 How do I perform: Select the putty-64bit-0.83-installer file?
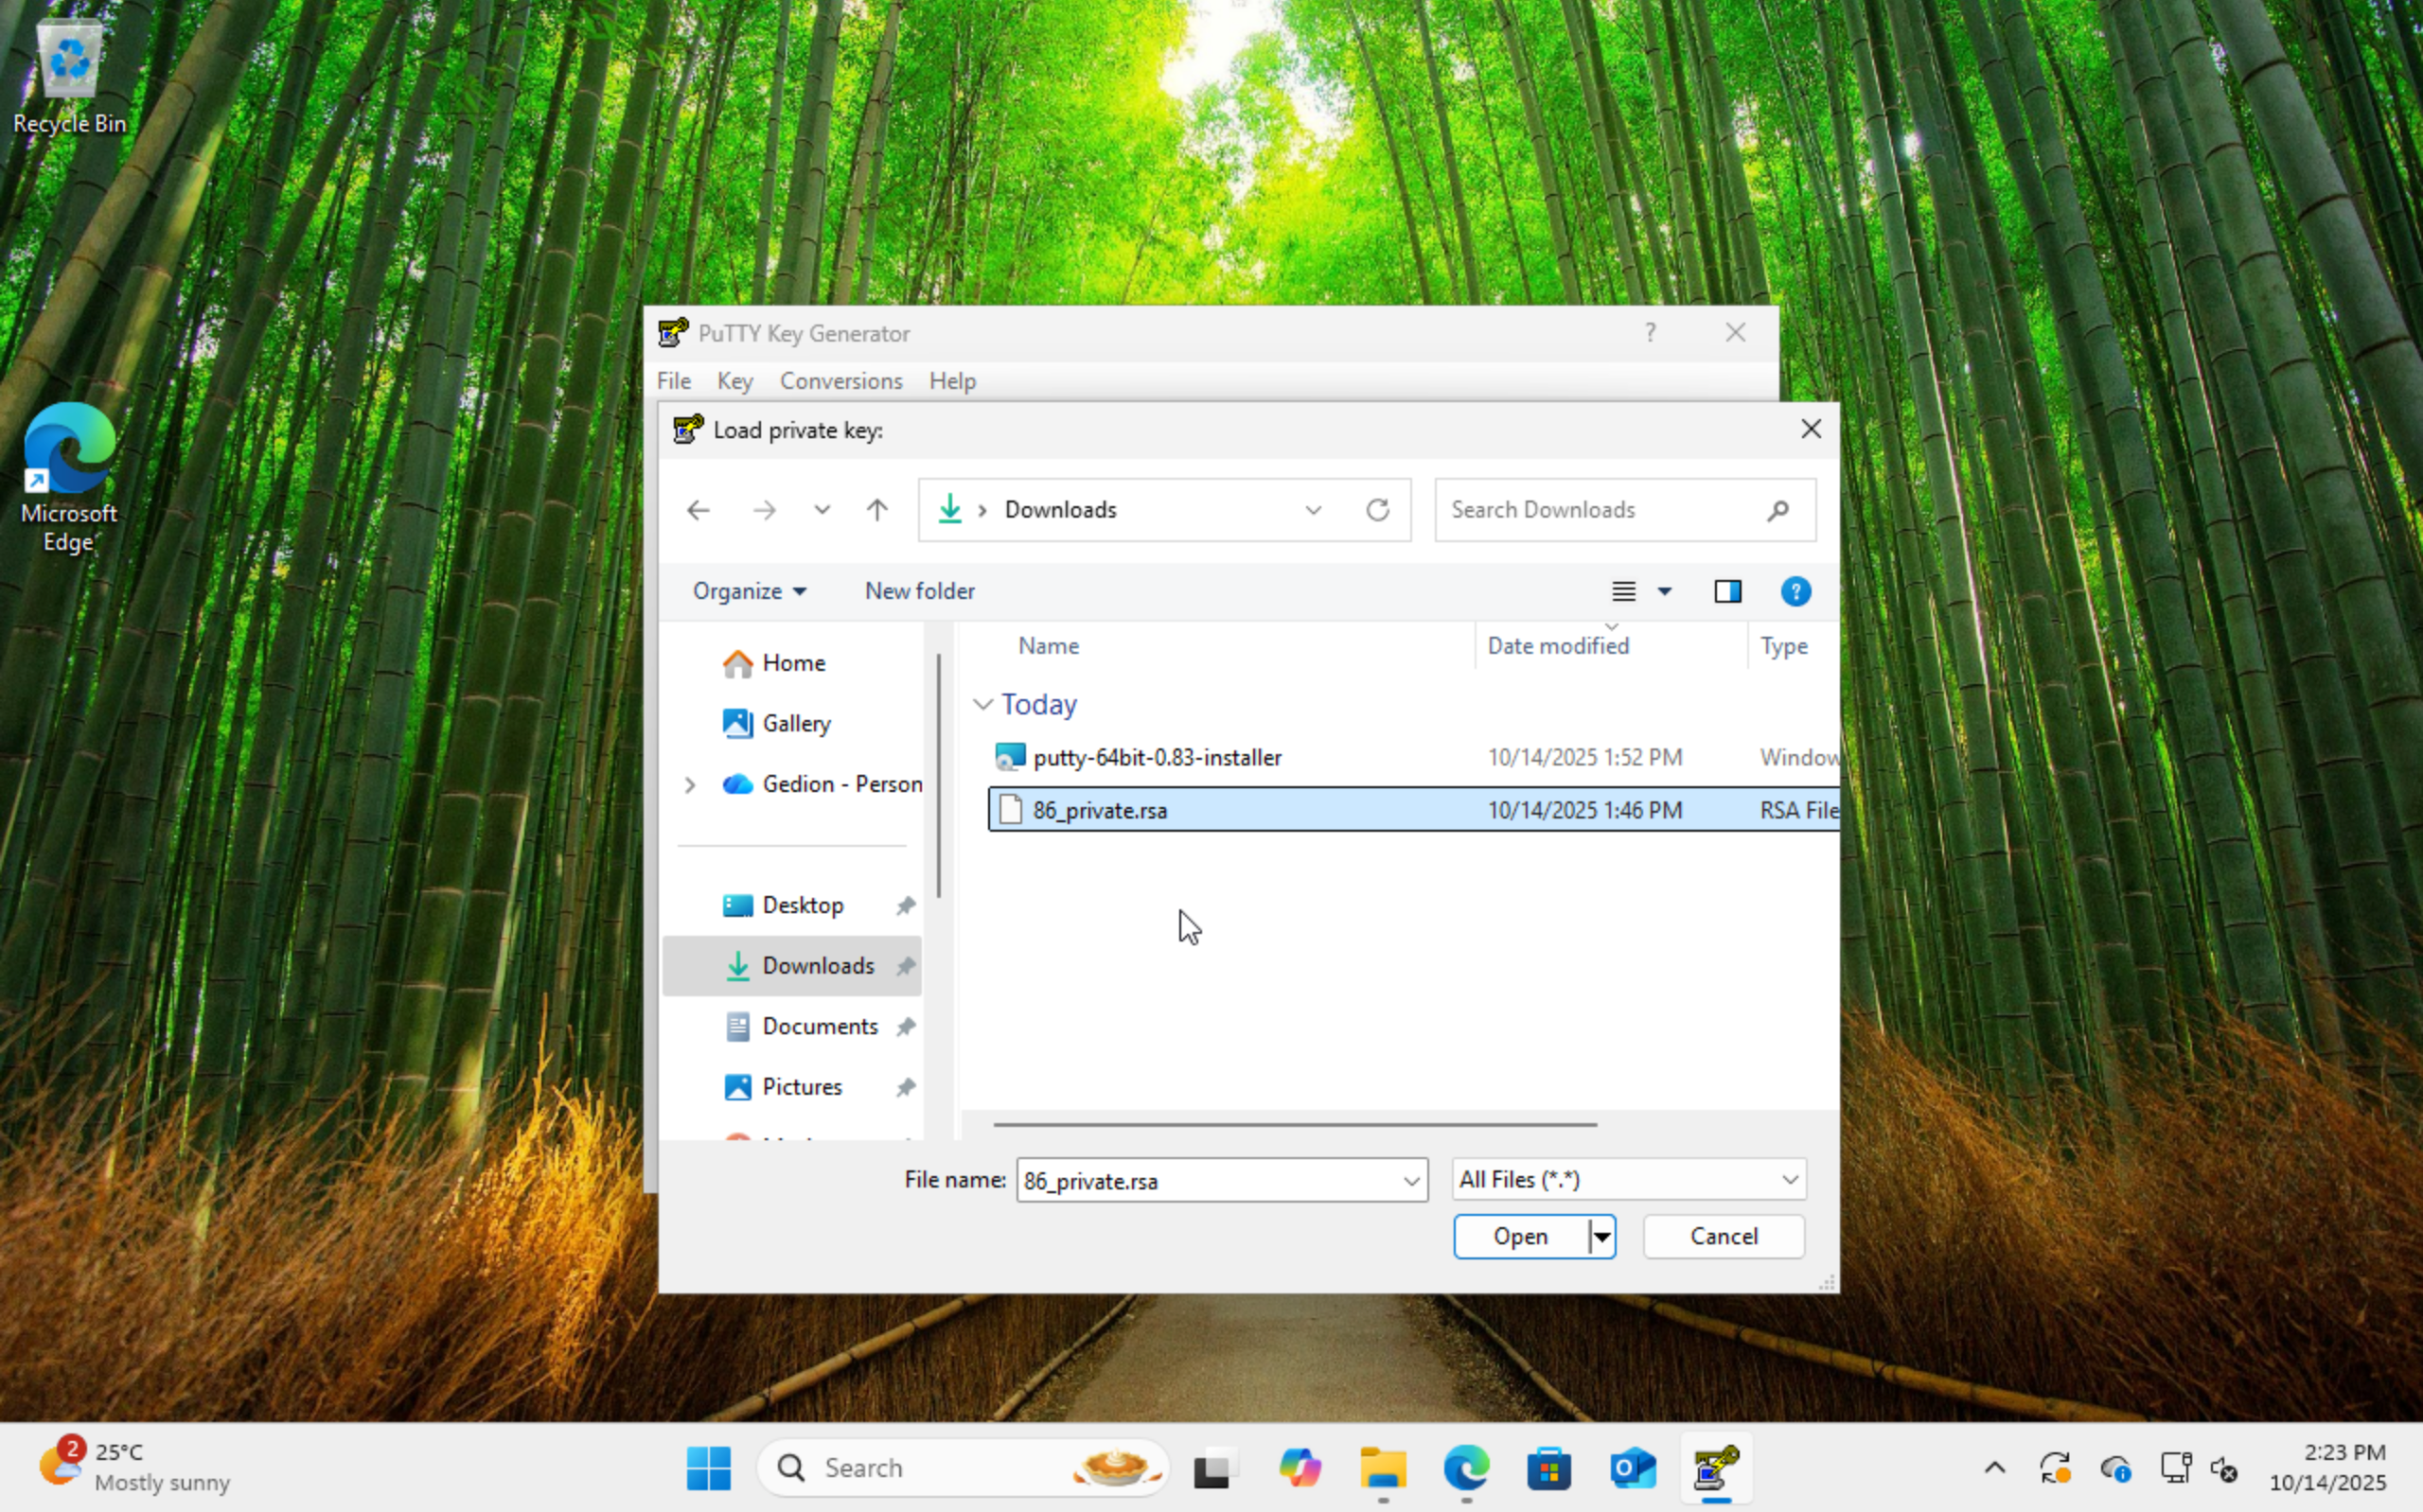tap(1157, 757)
